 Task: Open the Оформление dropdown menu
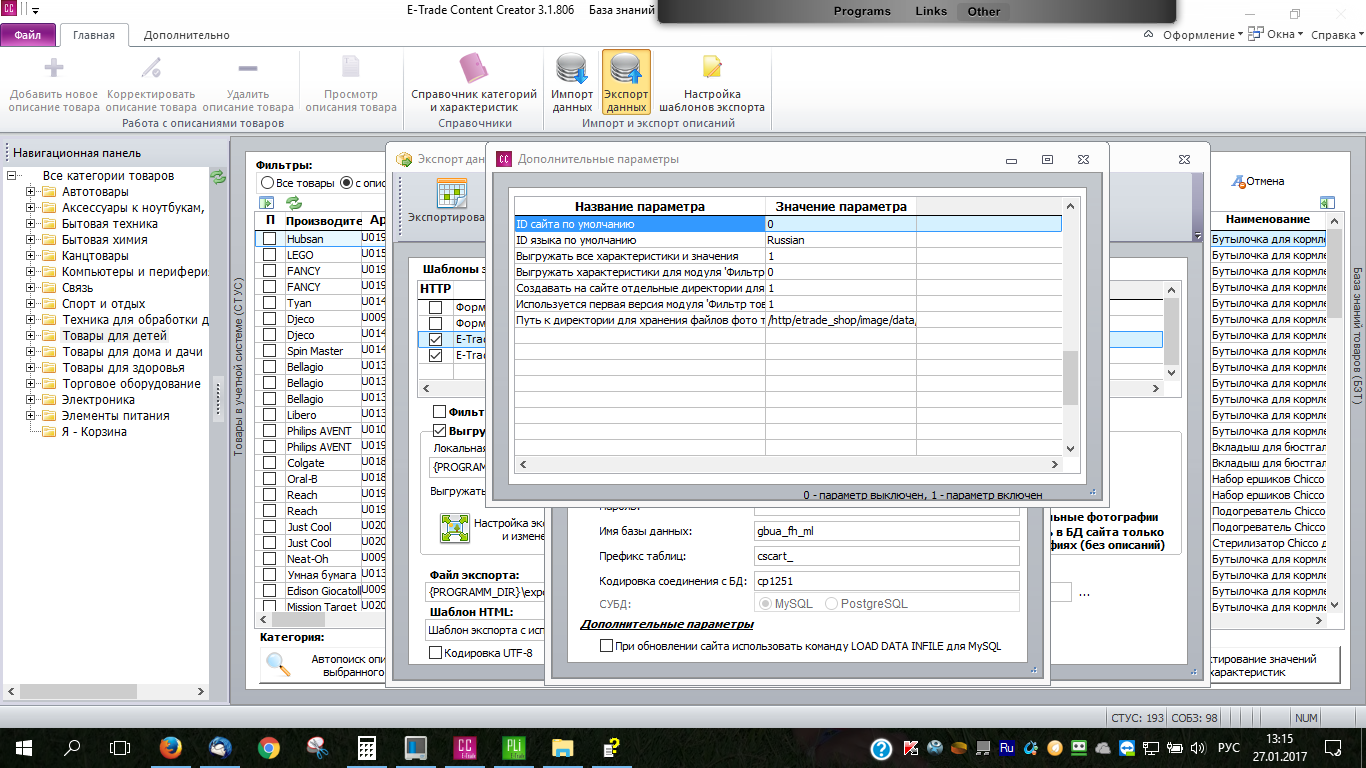coord(1202,35)
